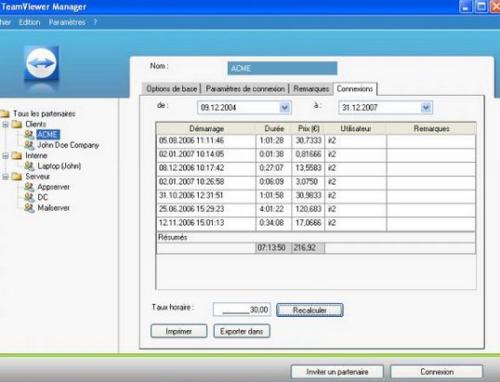Click the Taux horaire input field

pyautogui.click(x=242, y=310)
